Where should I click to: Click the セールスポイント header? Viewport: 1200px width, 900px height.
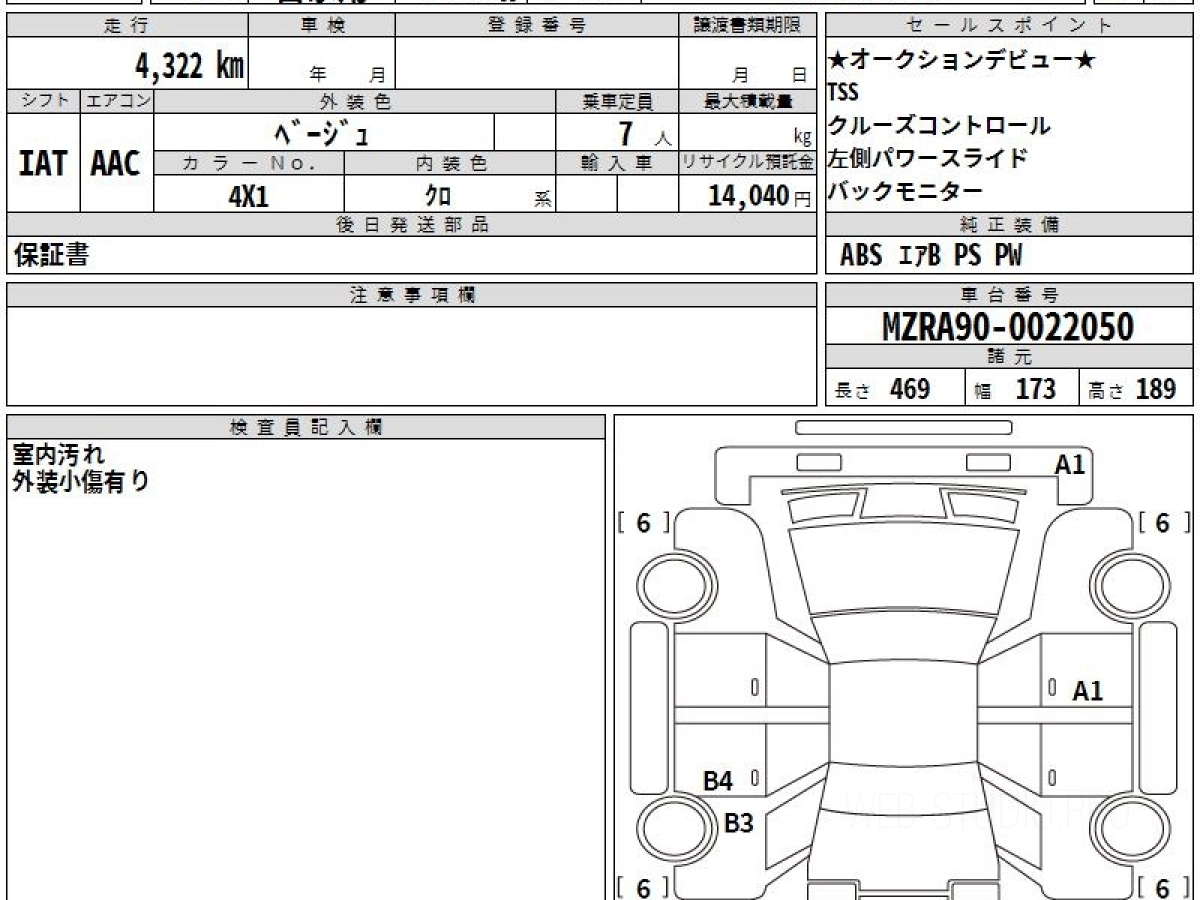(x=1010, y=26)
